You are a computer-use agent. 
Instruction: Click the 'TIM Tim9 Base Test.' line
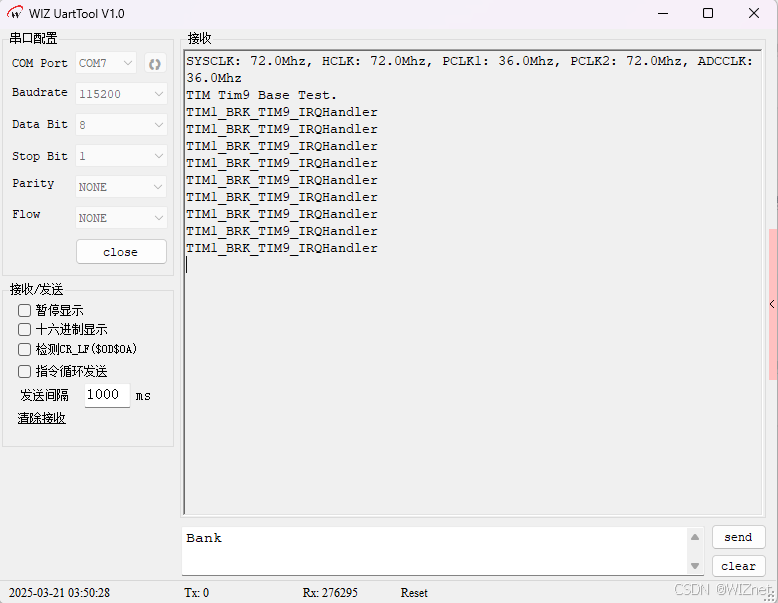pos(261,95)
